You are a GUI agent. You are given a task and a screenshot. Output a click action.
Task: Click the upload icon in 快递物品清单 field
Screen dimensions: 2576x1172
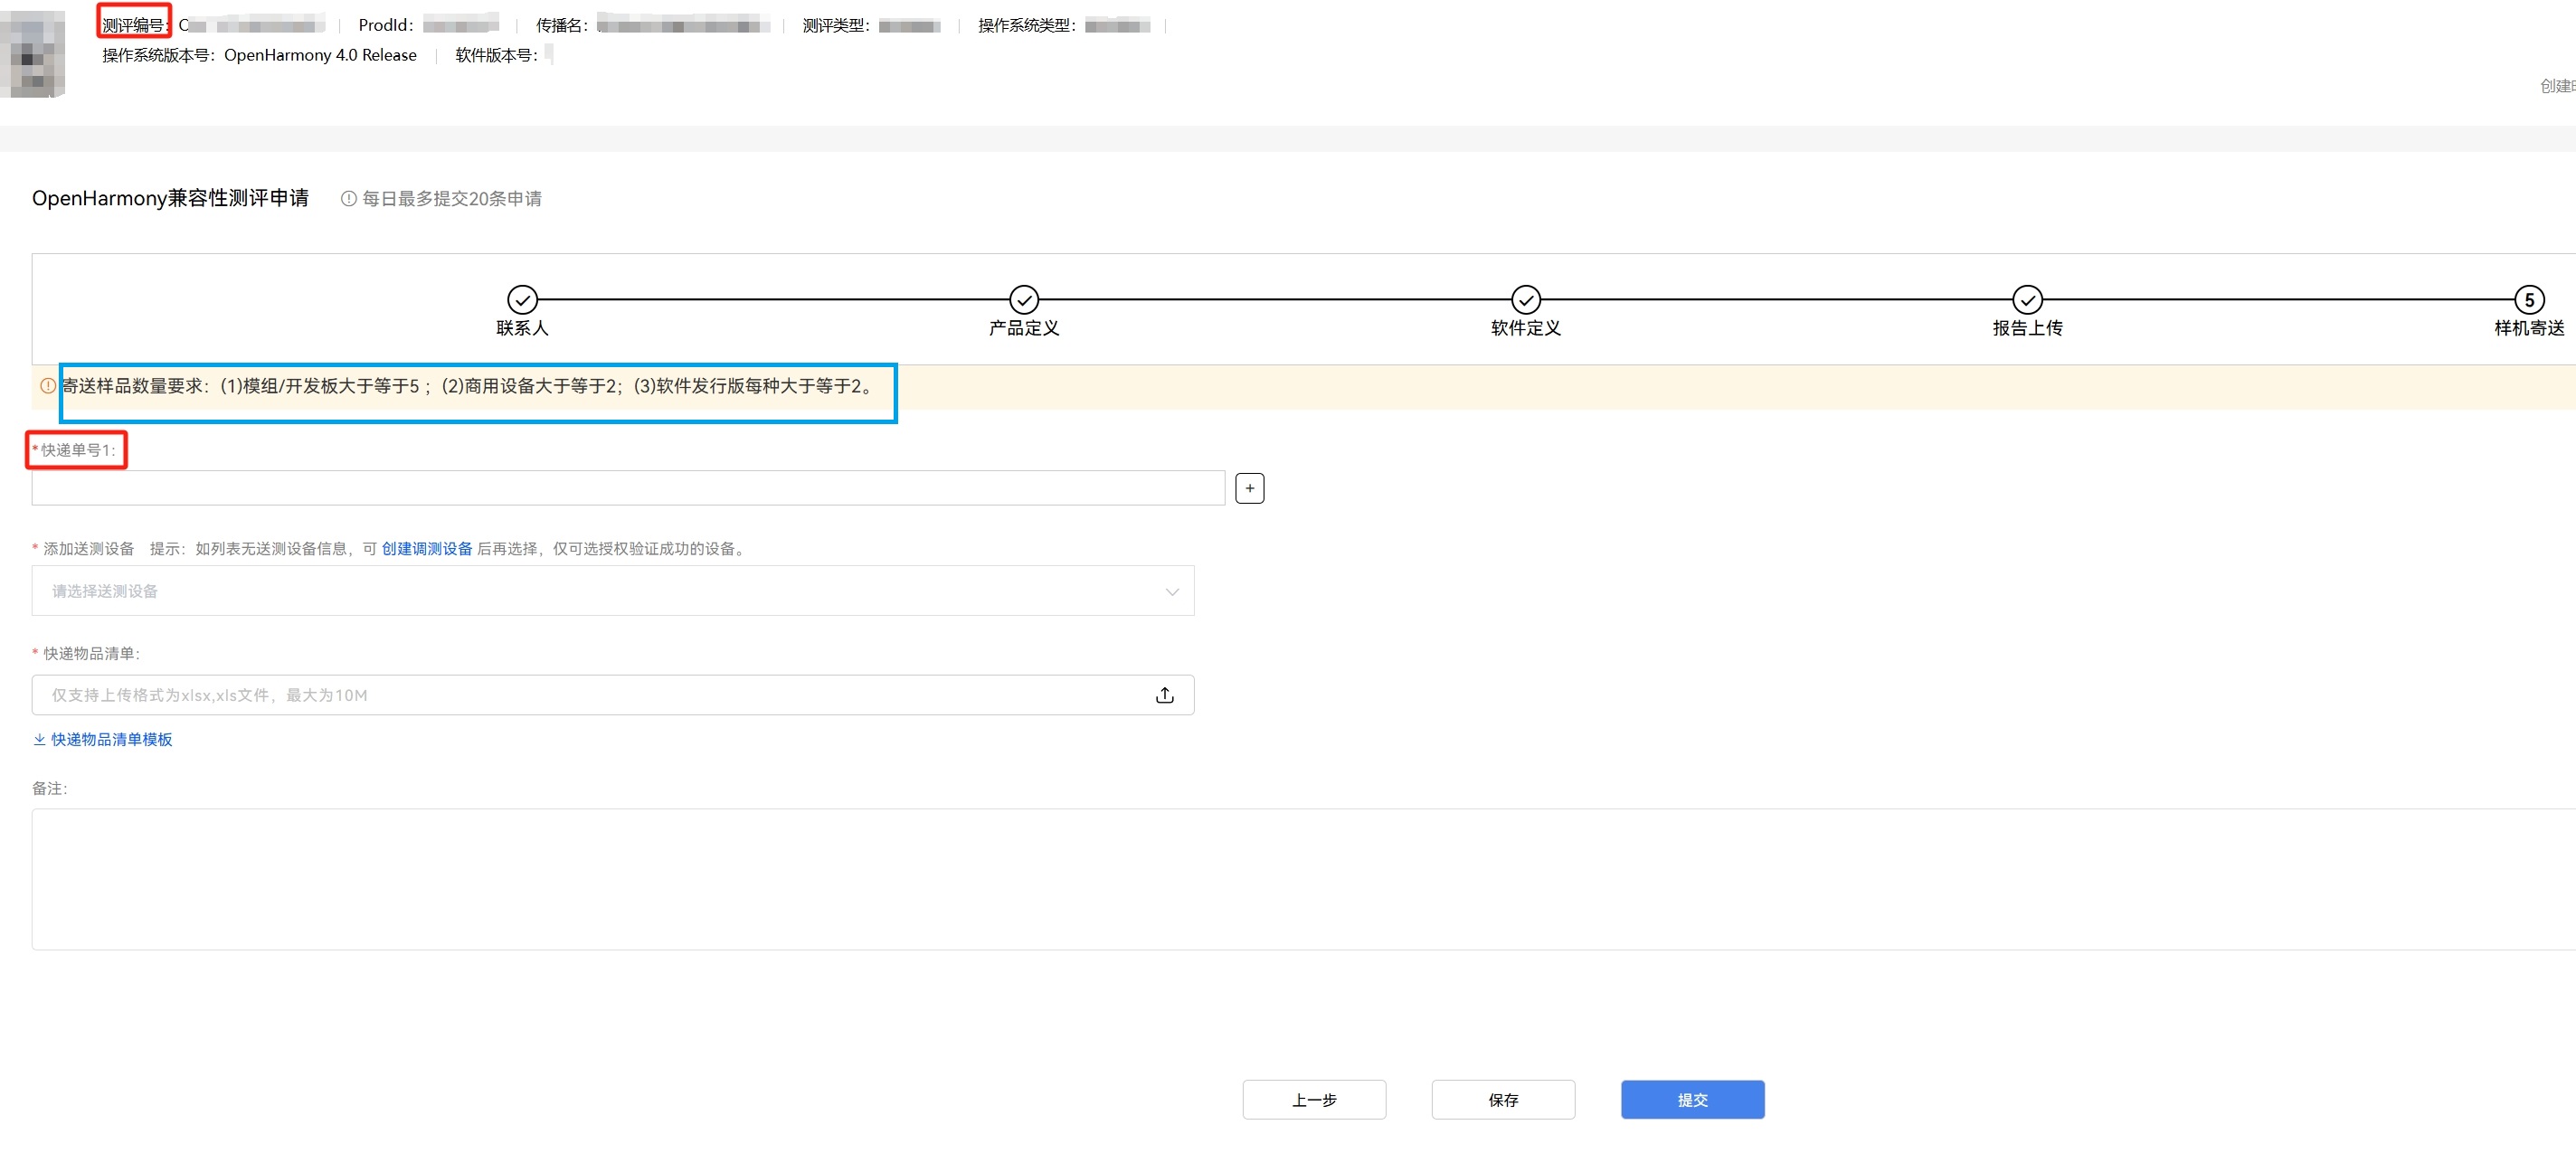(x=1165, y=695)
